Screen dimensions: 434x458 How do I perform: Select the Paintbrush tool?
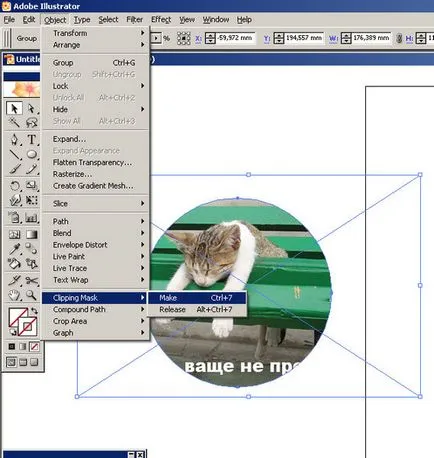click(14, 169)
